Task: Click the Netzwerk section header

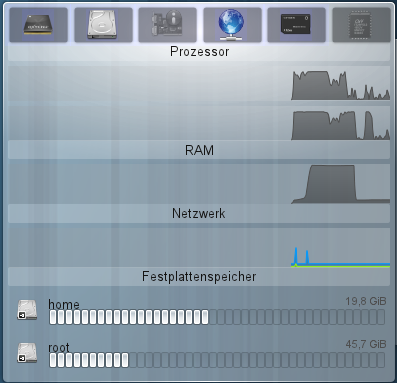Action: (199, 213)
